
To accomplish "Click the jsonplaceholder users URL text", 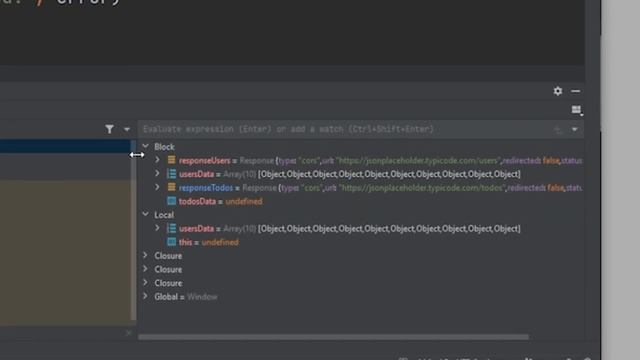I will point(419,160).
